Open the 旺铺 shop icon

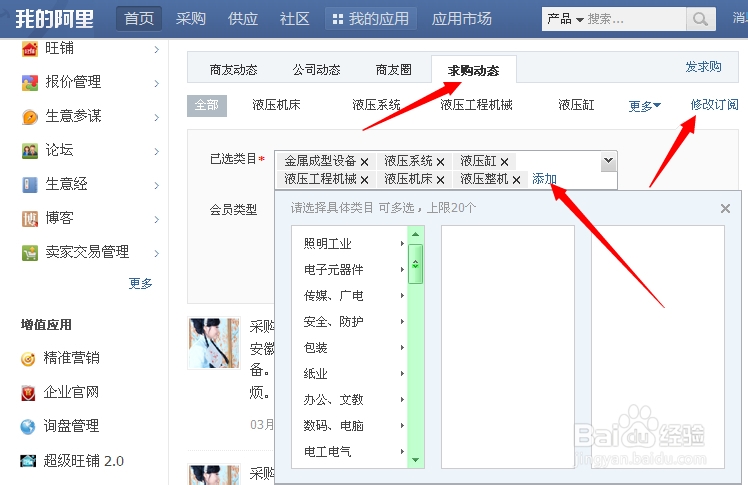[30, 49]
